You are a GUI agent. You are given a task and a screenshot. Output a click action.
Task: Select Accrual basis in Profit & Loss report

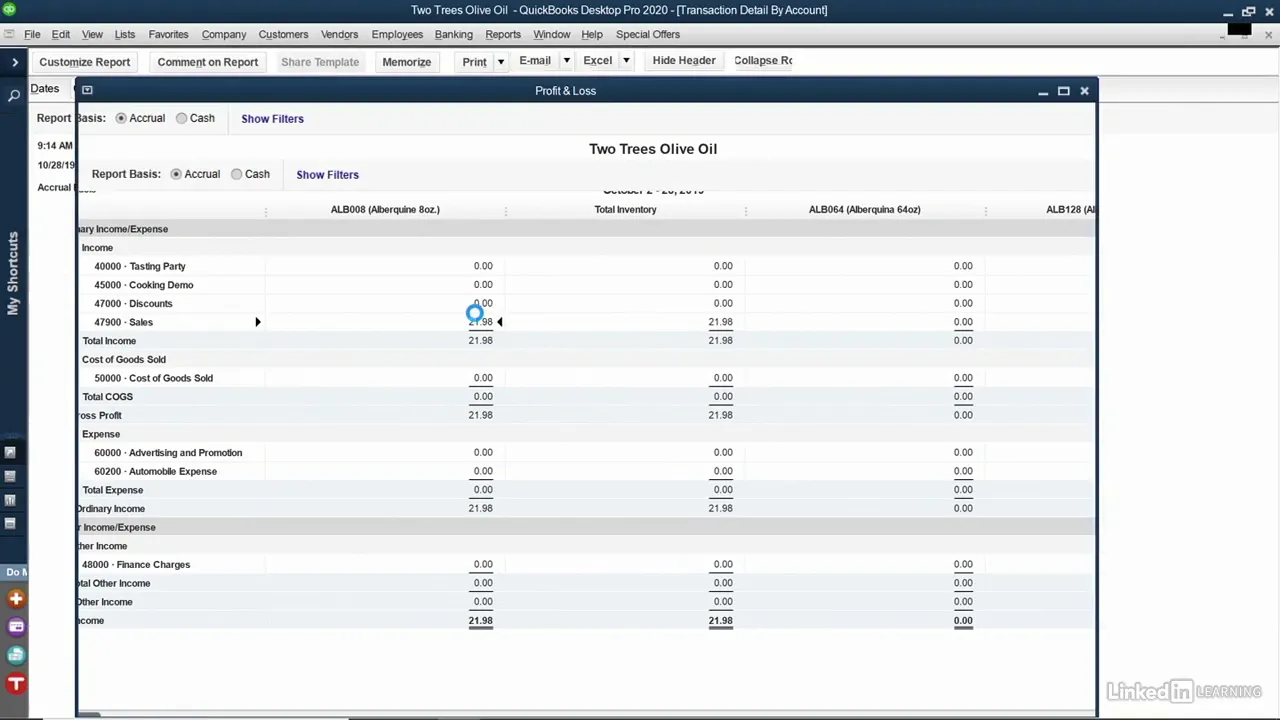pos(176,174)
